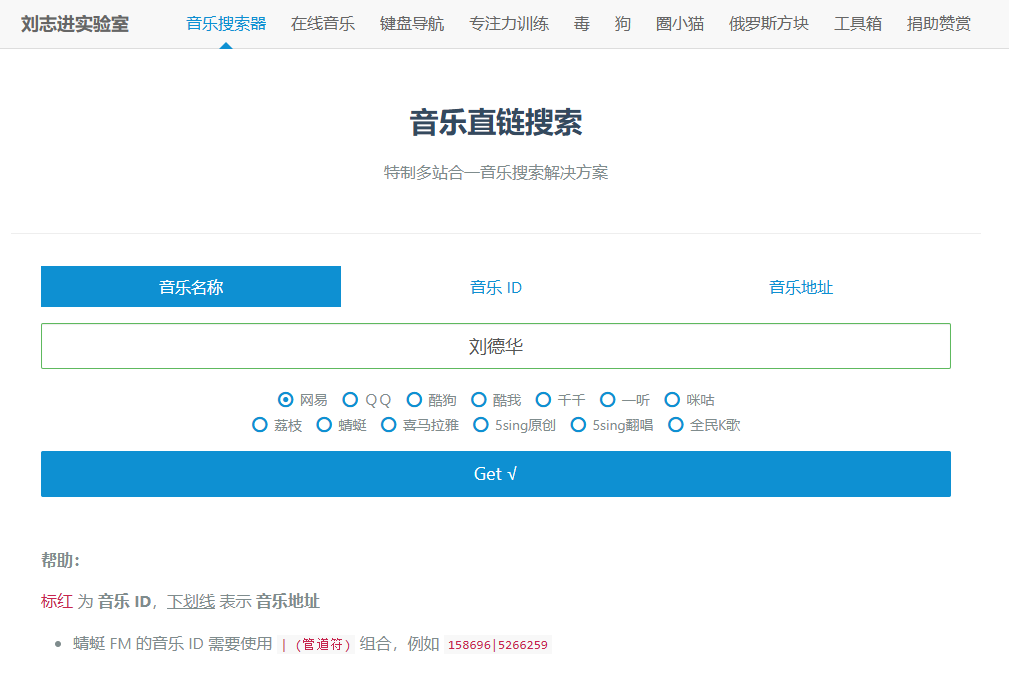Image resolution: width=1009 pixels, height=673 pixels.
Task: Switch to the 音乐 ID tab
Action: tap(496, 287)
